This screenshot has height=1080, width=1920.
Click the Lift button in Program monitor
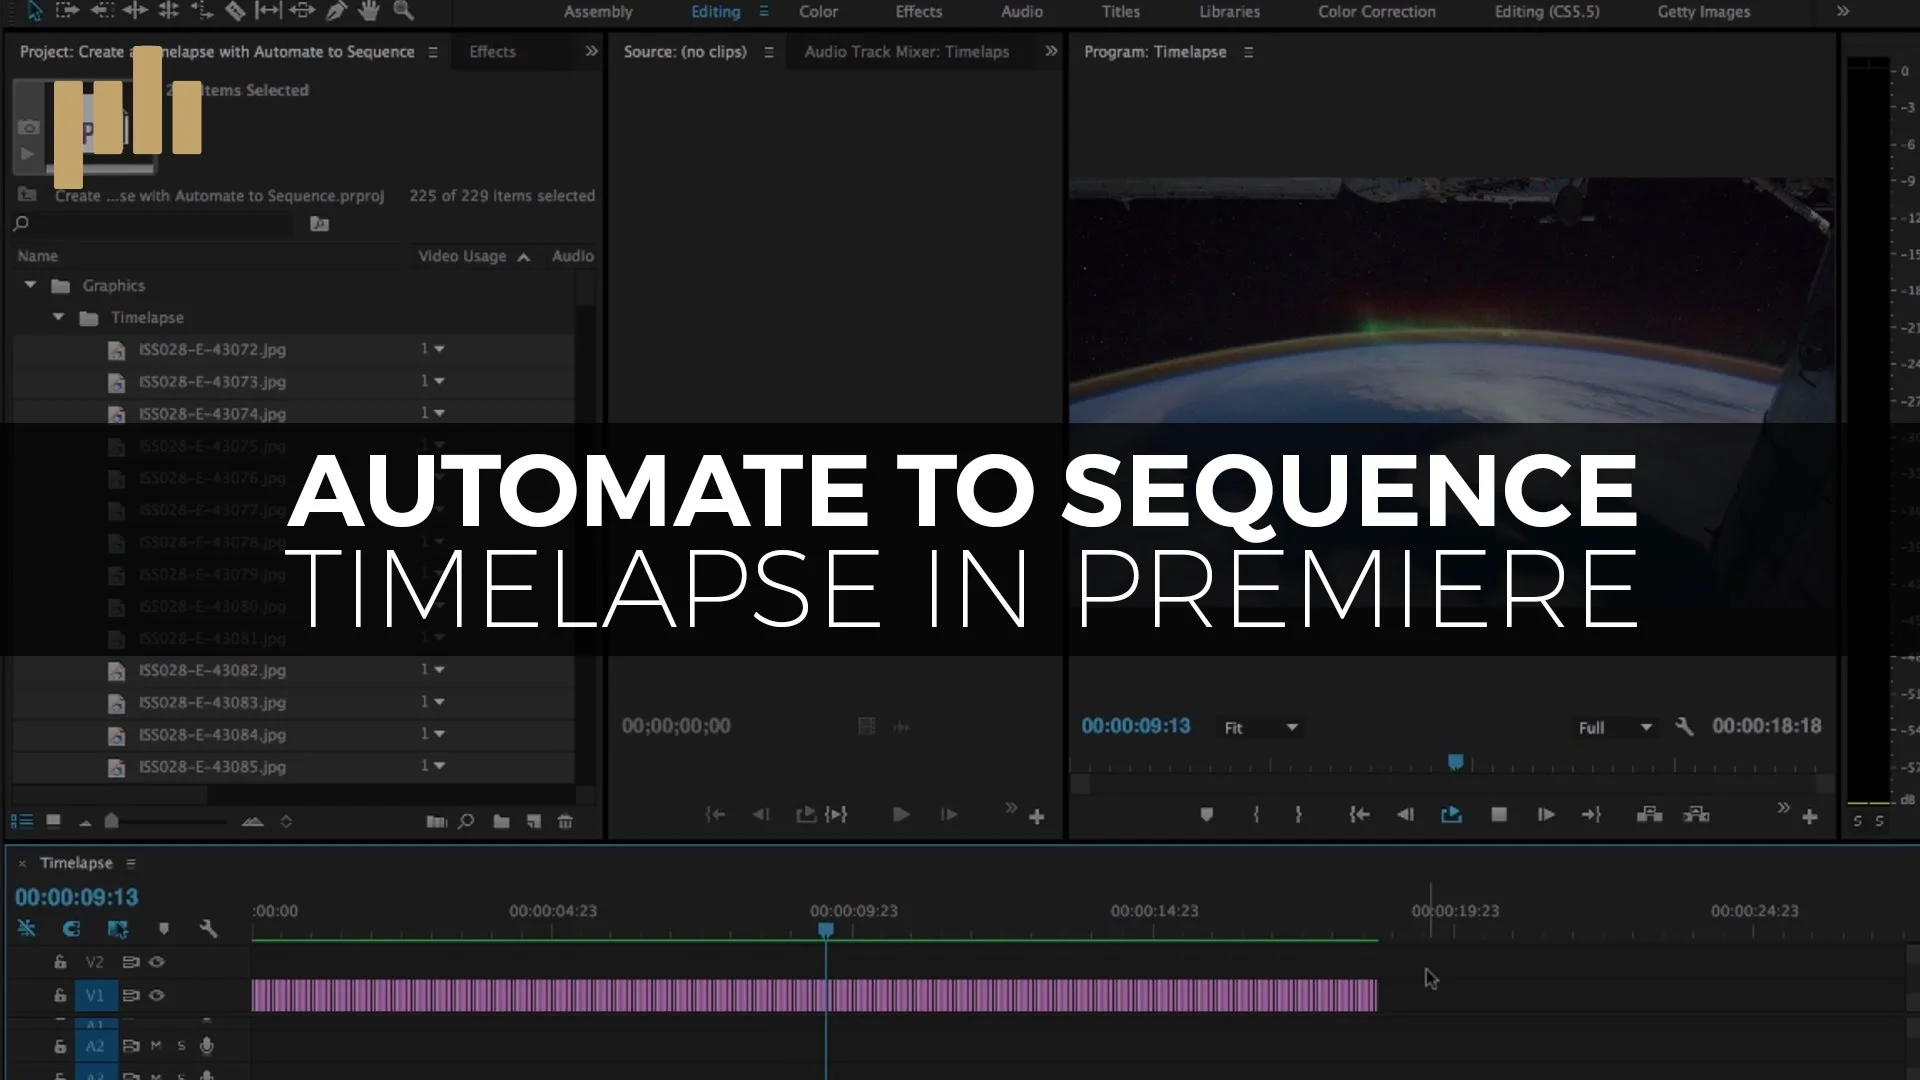1649,815
